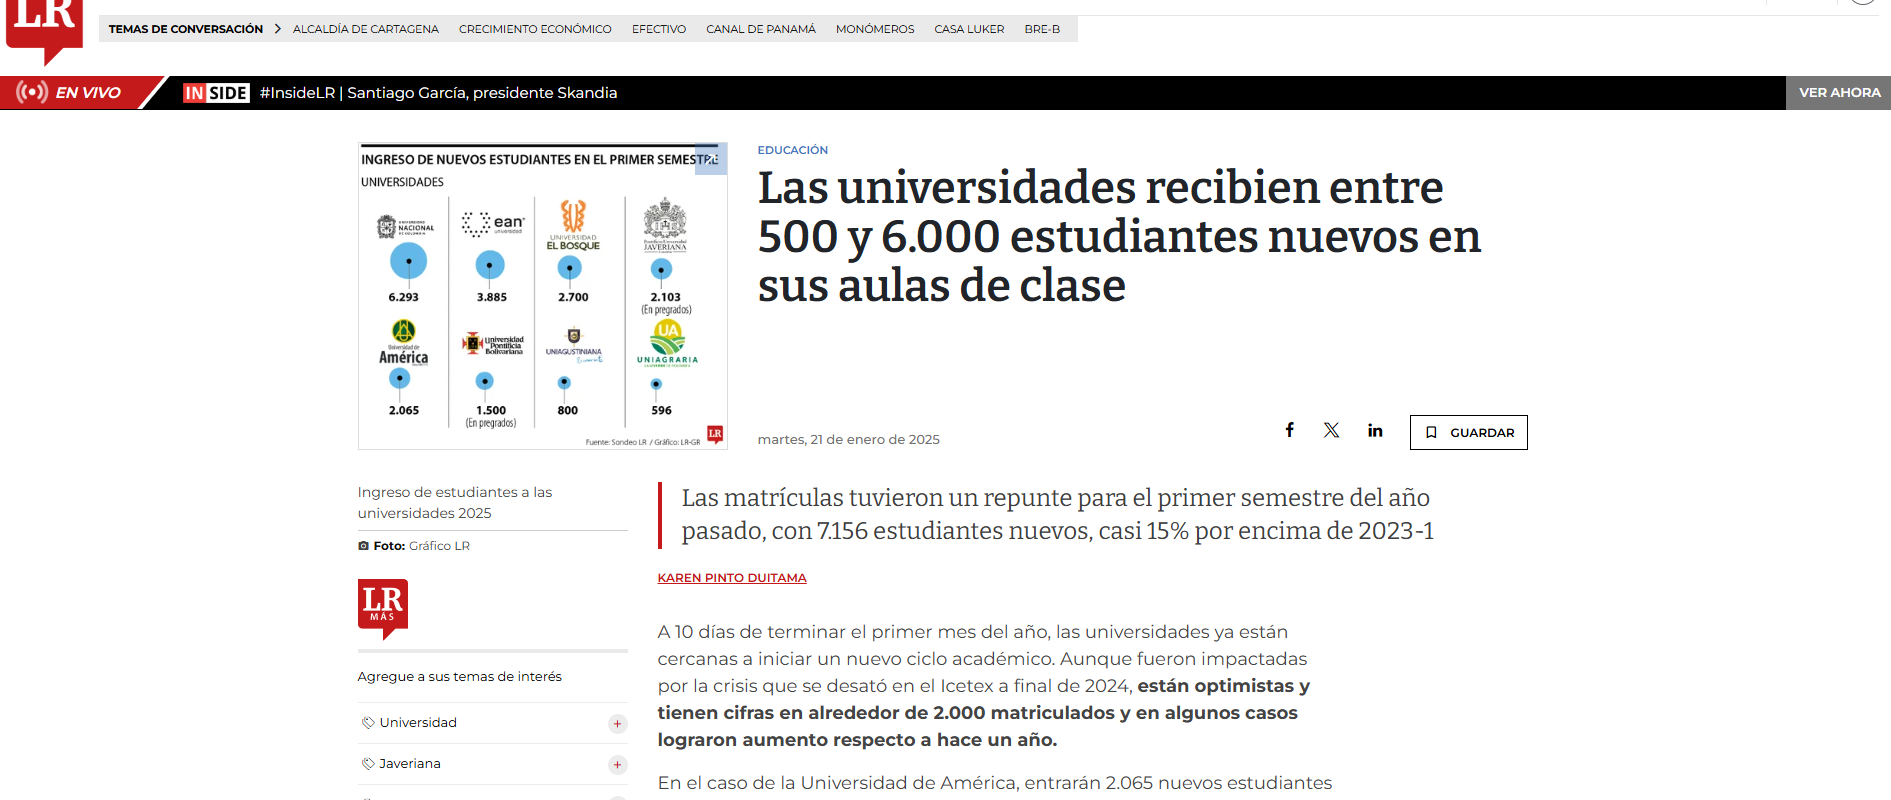This screenshot has width=1891, height=800.
Task: Open the #InsideLR Santiago García live headline
Action: point(438,93)
